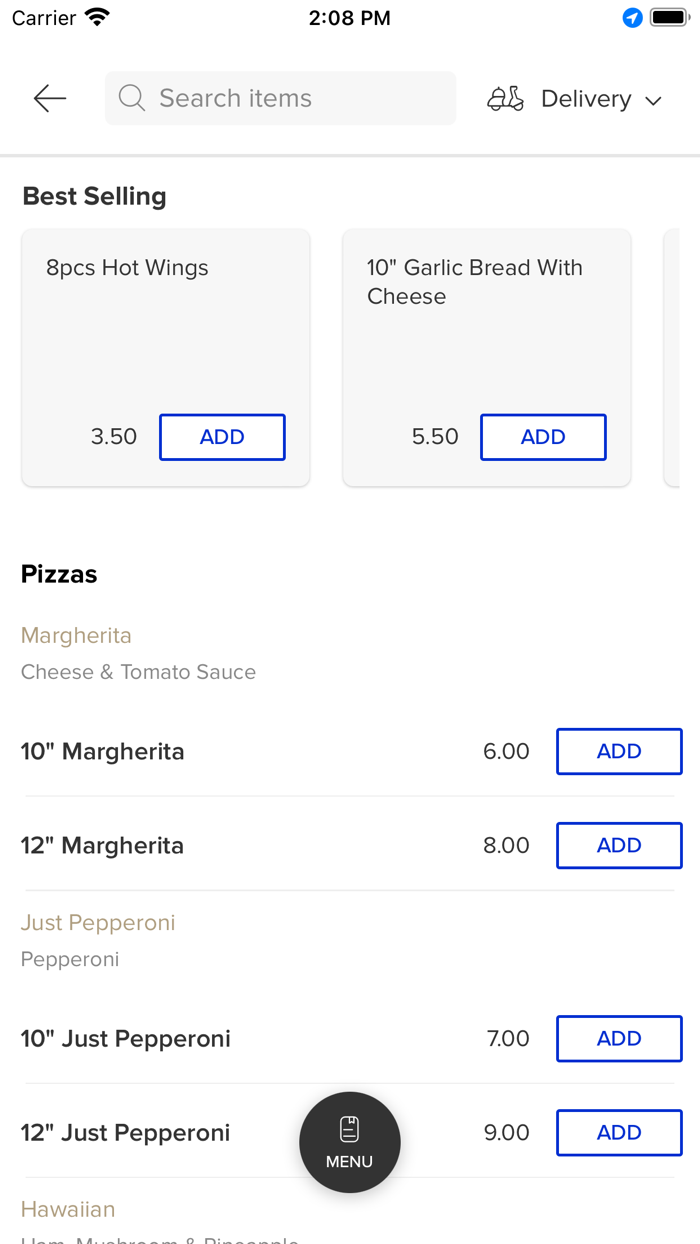
Task: Tap the search magnifier icon
Action: pyautogui.click(x=132, y=98)
